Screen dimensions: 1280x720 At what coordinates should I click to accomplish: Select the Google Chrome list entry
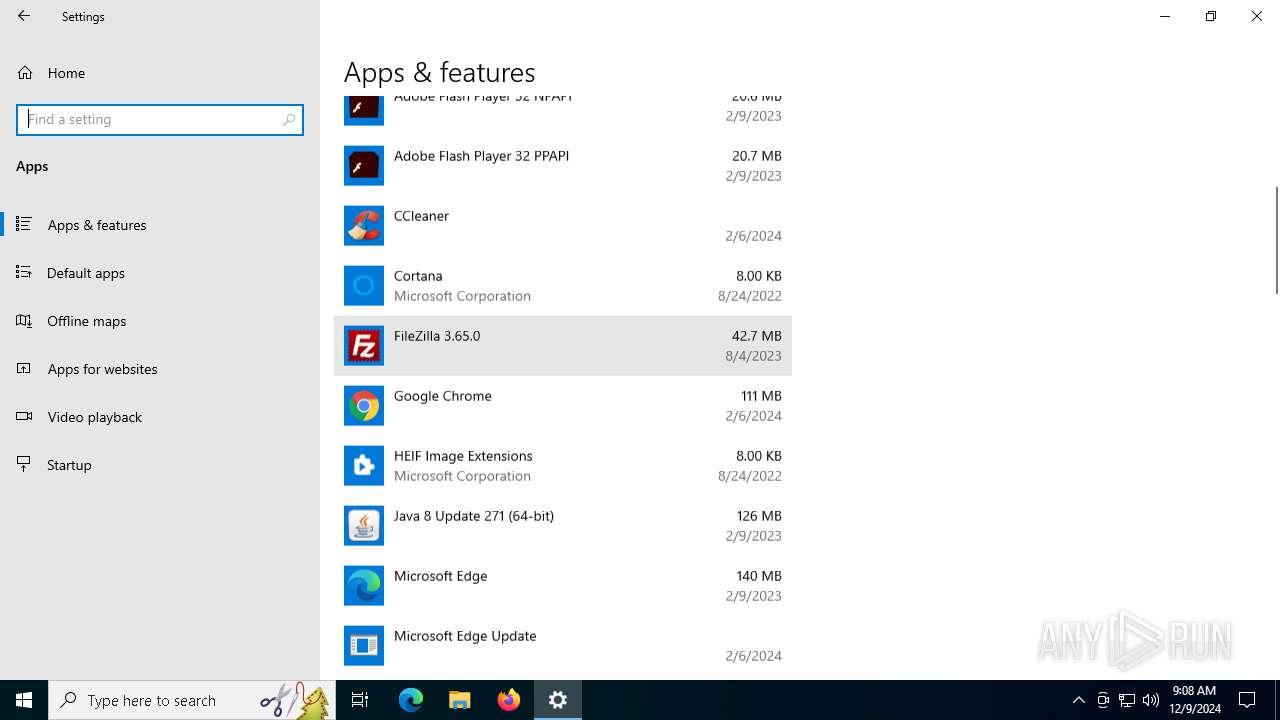[563, 406]
